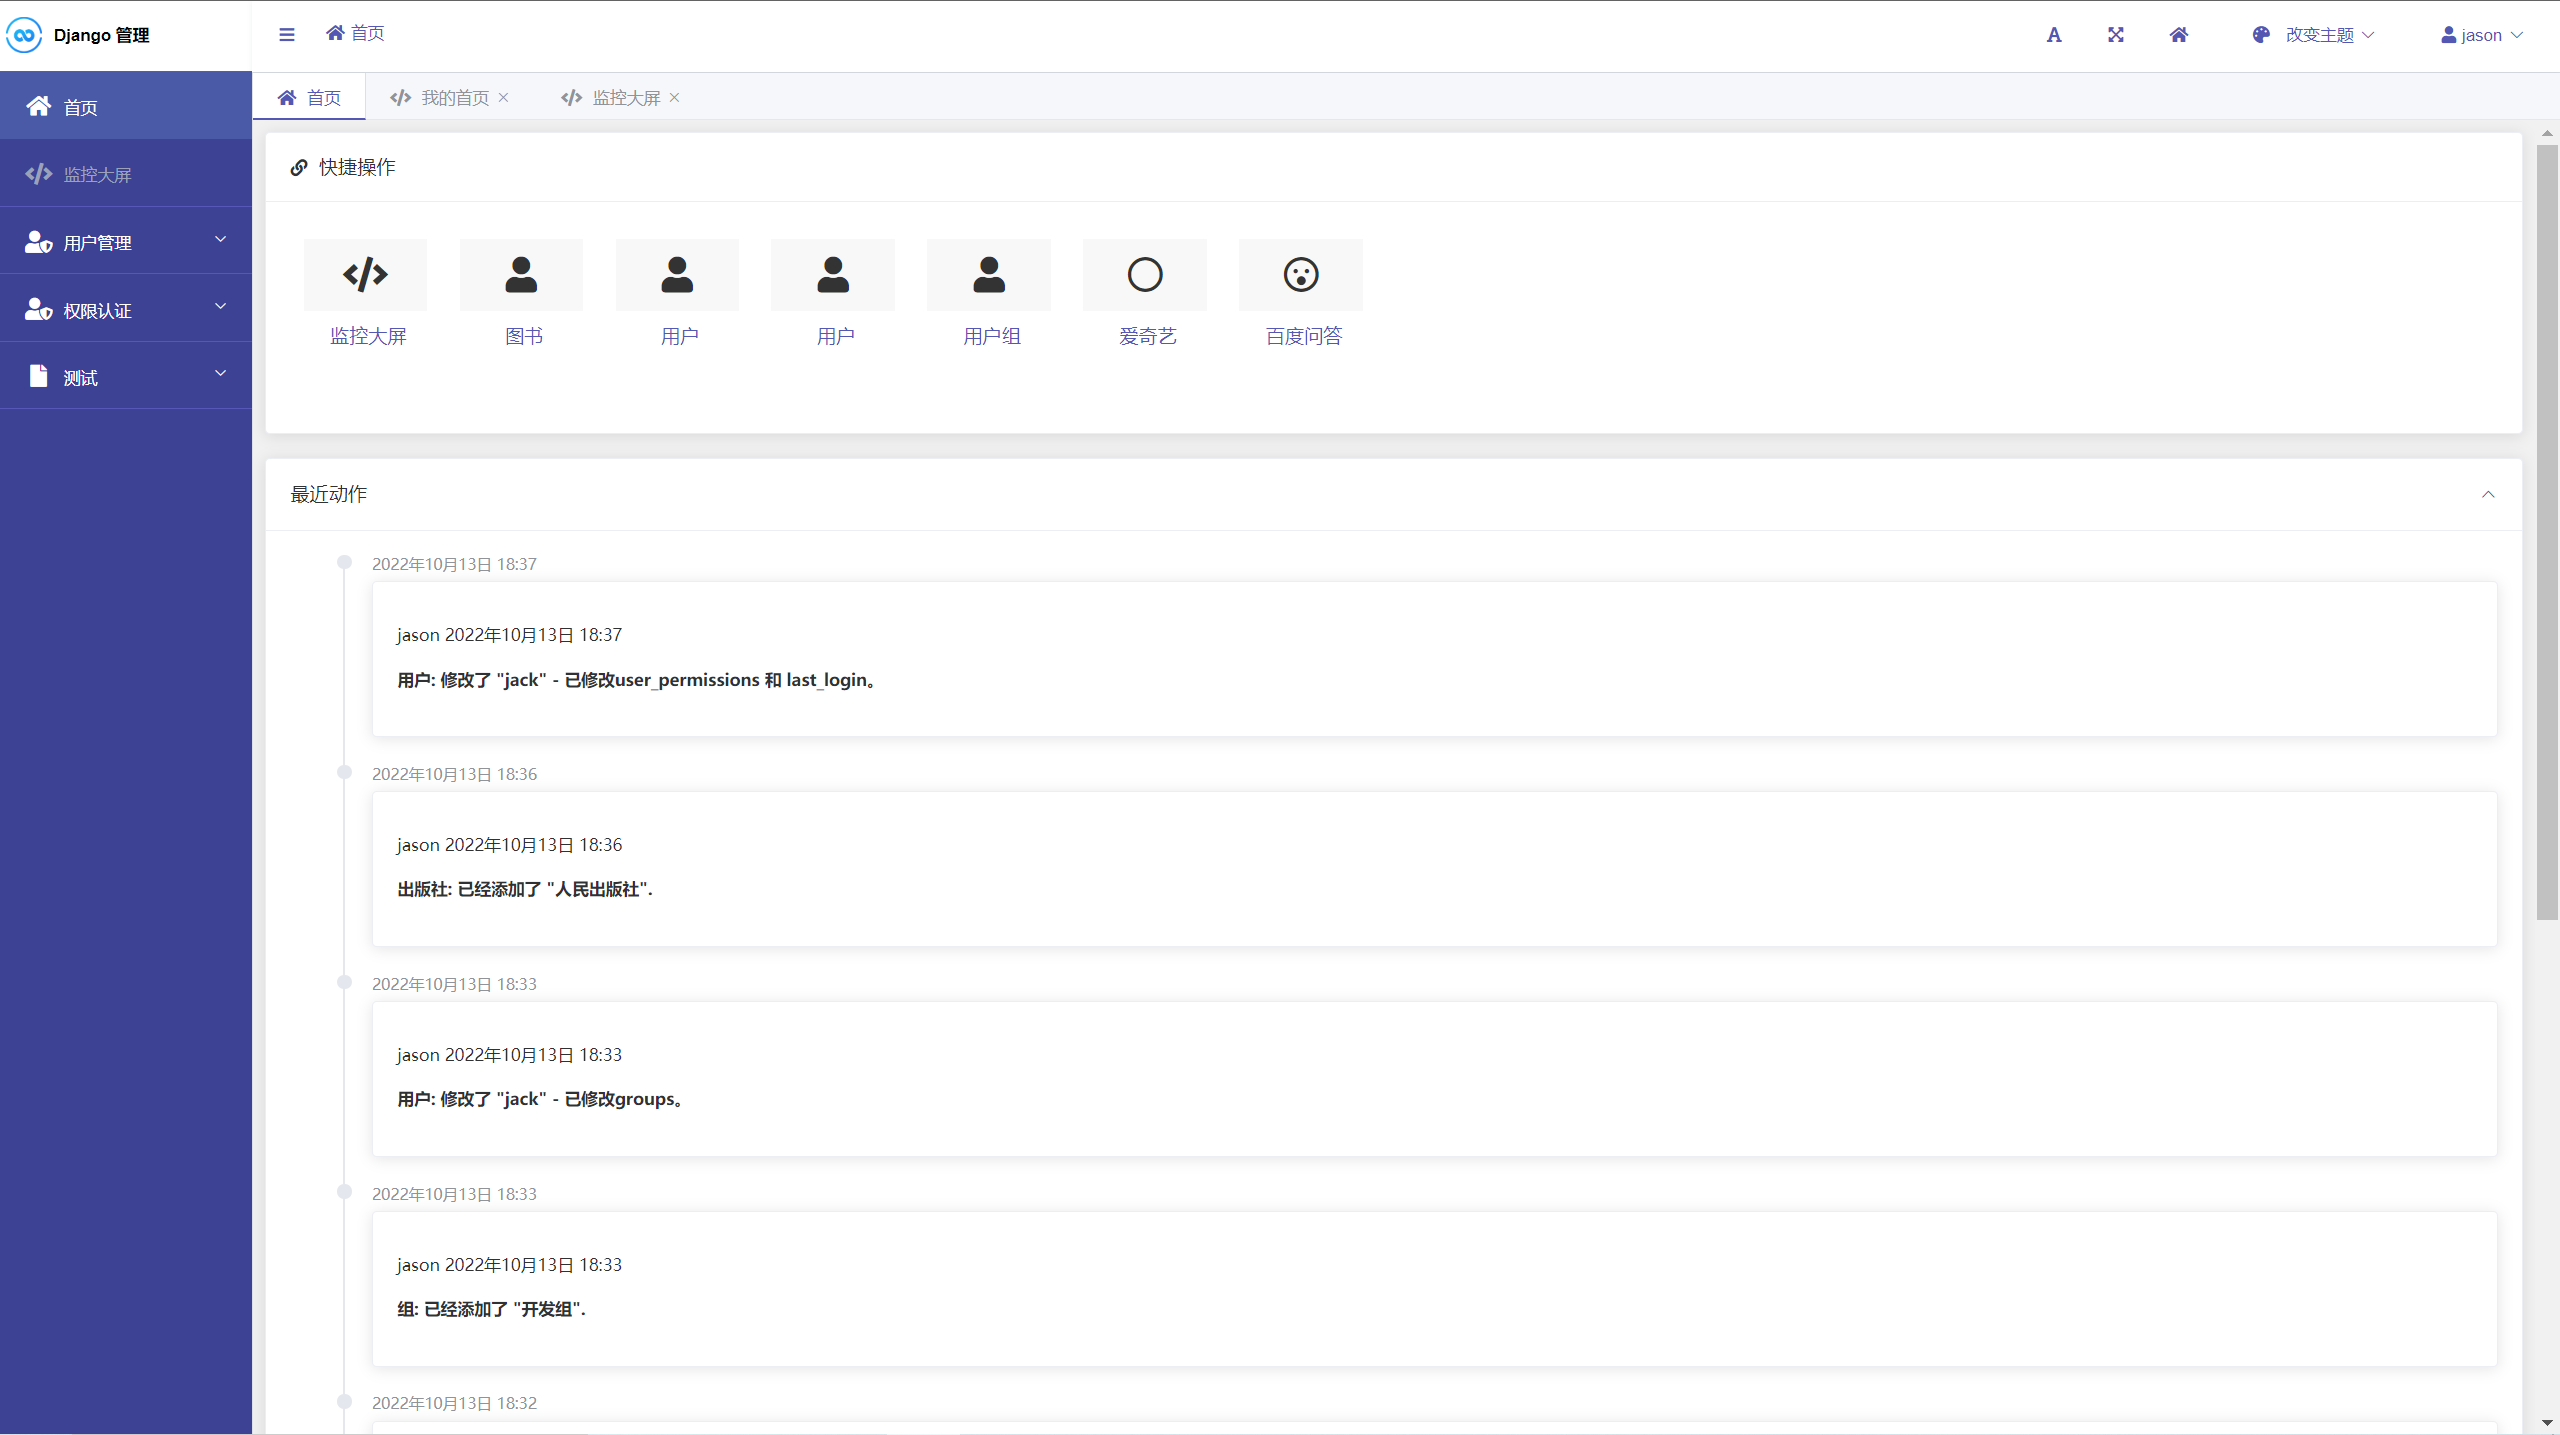2560x1435 pixels.
Task: Open the 百度问答 face icon shortcut
Action: pos(1301,275)
